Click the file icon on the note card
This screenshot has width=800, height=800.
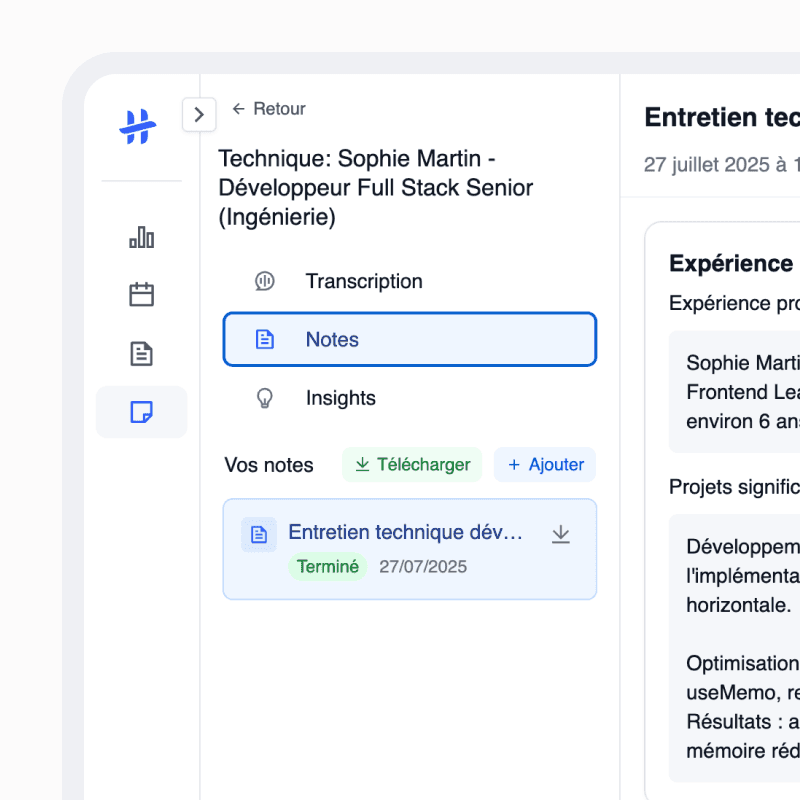(259, 534)
